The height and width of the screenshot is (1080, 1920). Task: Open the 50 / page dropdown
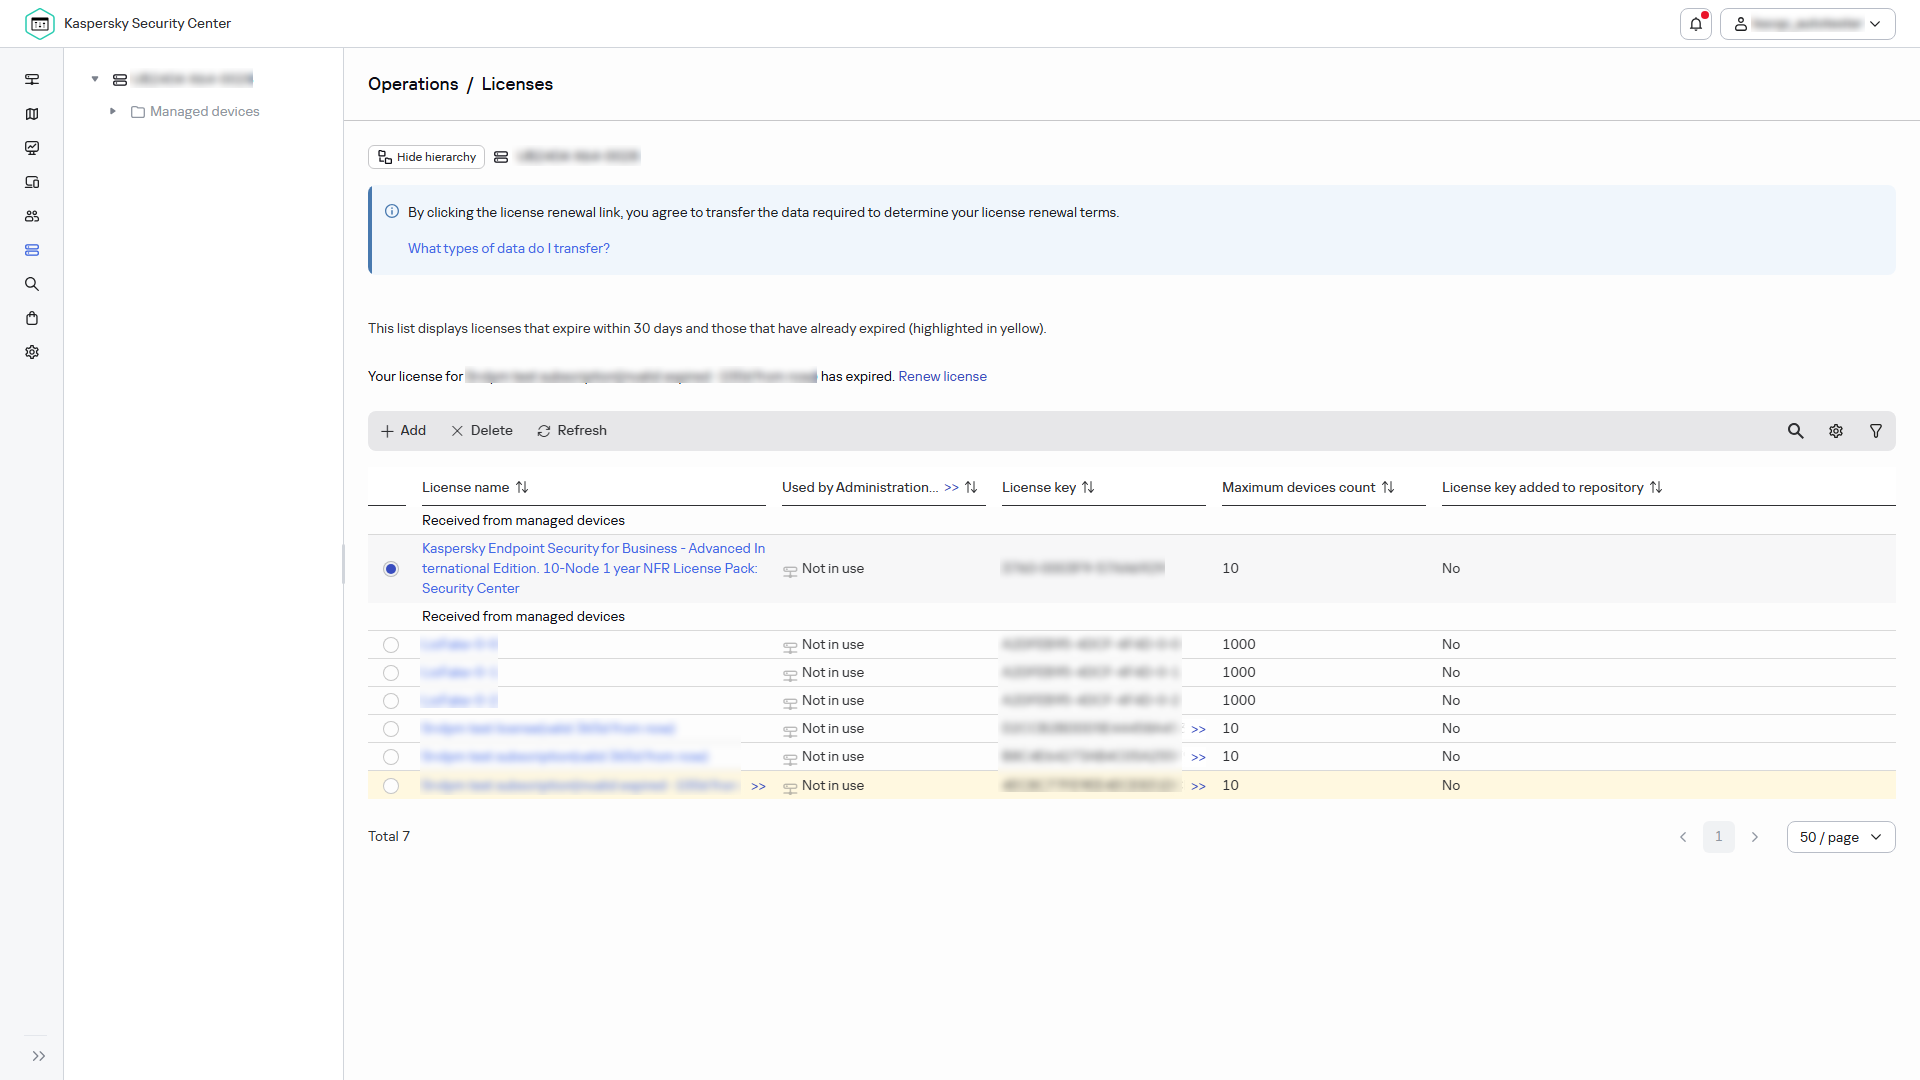click(x=1841, y=837)
